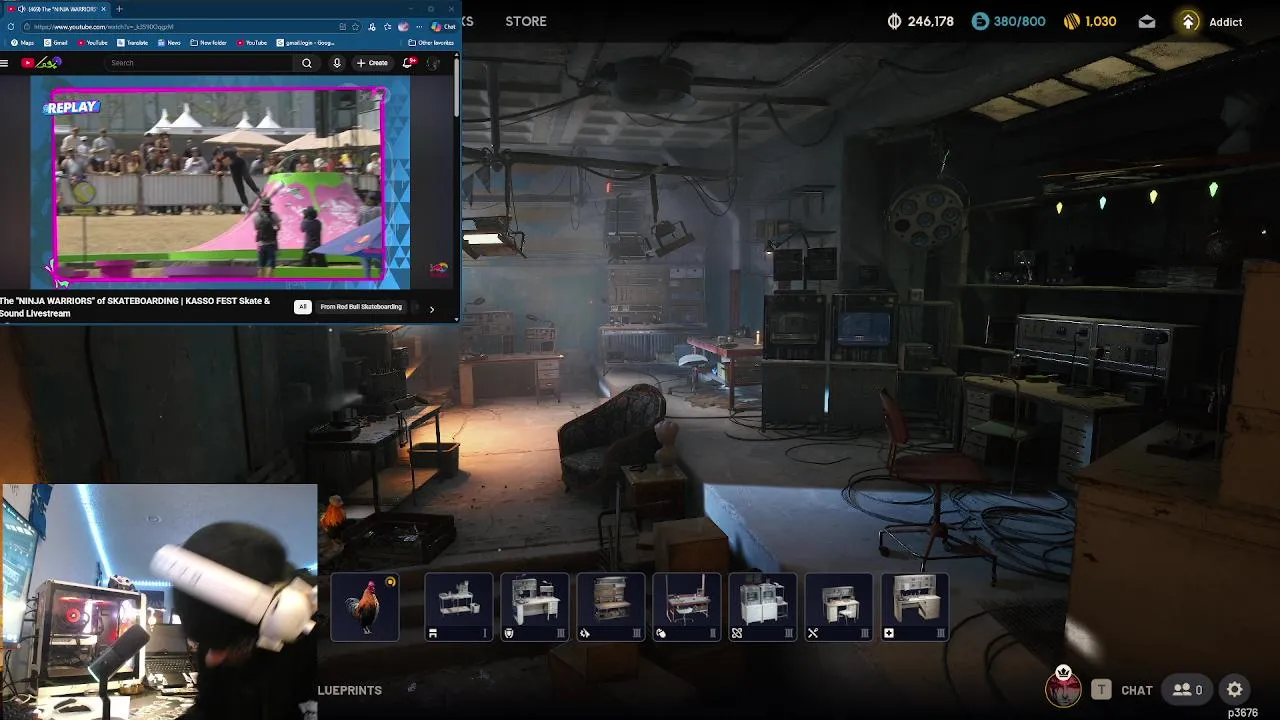Click the YouTube Create button
This screenshot has width=1280, height=720.
[372, 63]
